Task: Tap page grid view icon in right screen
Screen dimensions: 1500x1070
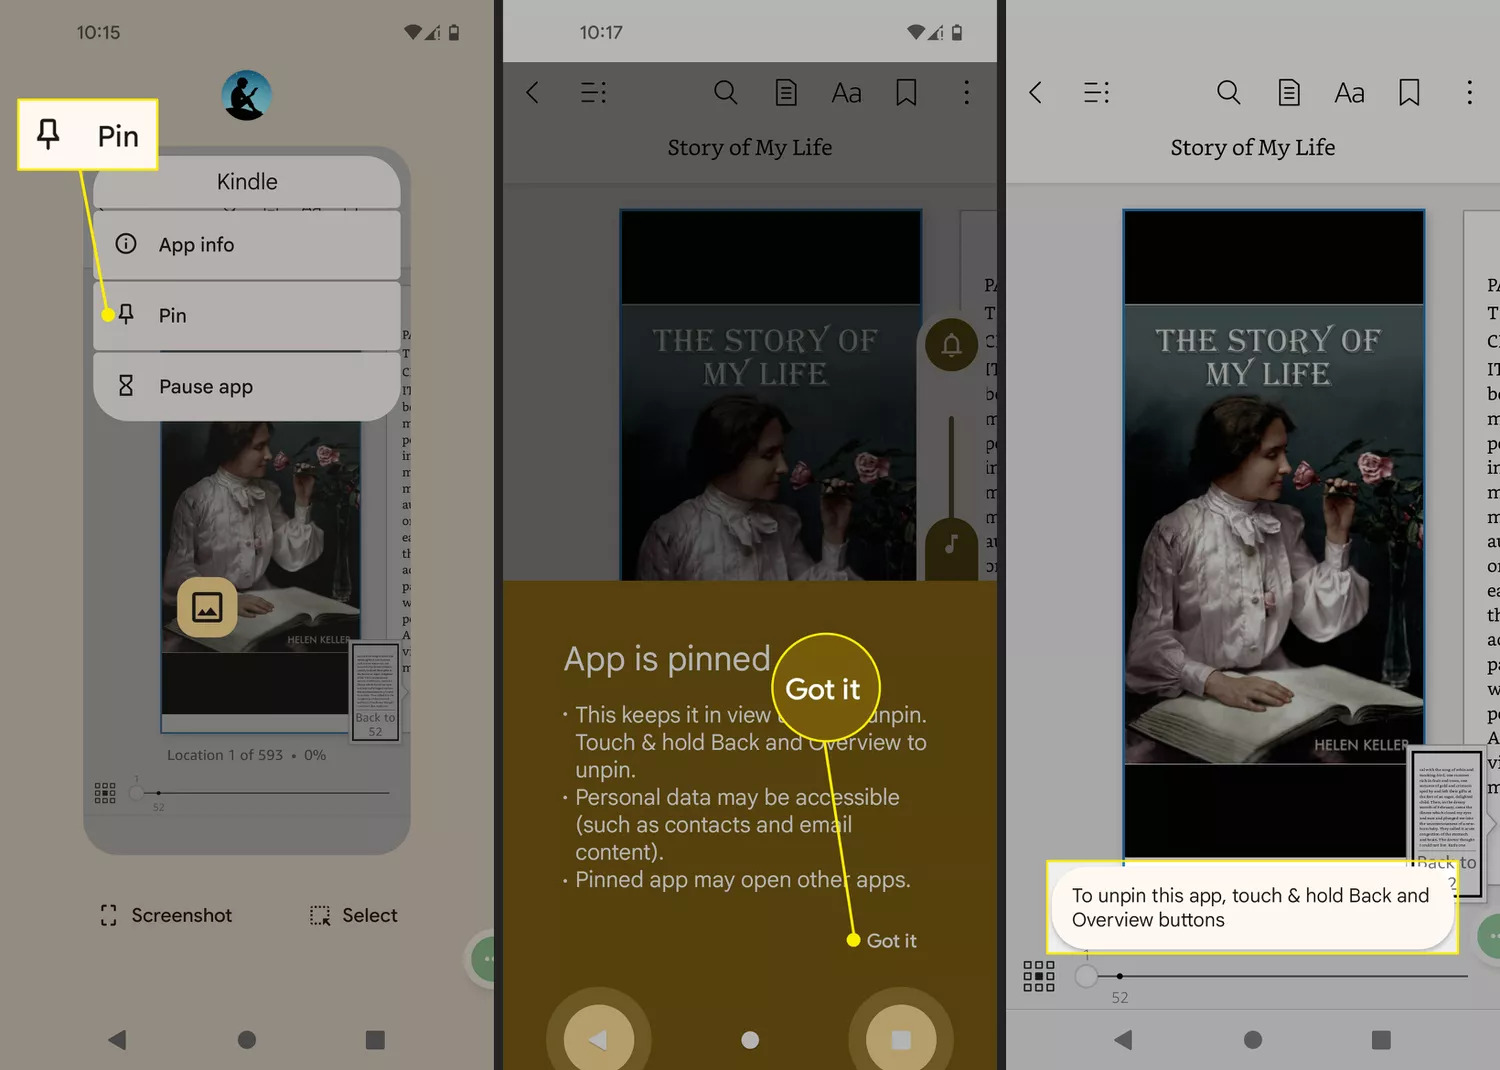Action: (1039, 976)
